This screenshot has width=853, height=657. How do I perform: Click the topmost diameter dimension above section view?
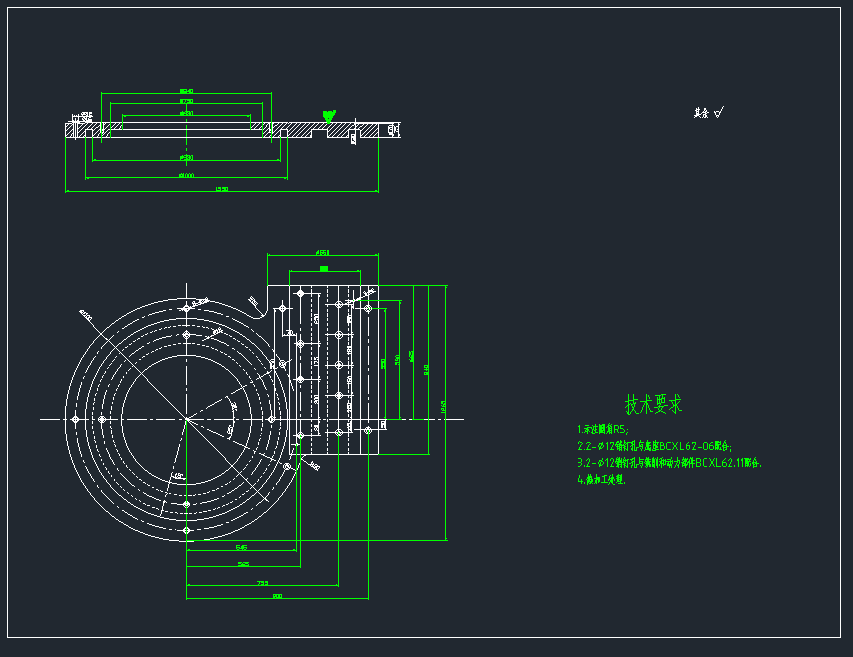(x=186, y=91)
